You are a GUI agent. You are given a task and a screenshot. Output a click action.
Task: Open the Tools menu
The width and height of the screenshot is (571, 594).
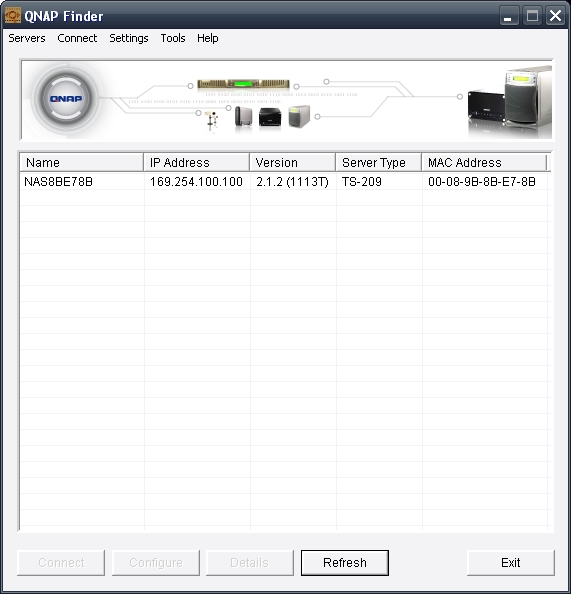(x=173, y=38)
